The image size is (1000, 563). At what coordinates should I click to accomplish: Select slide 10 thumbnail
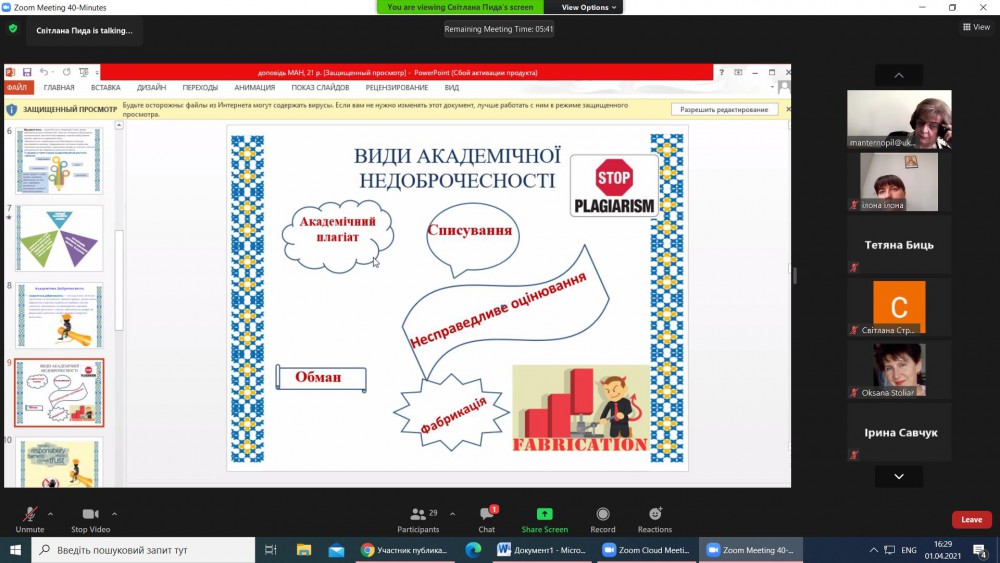click(59, 462)
